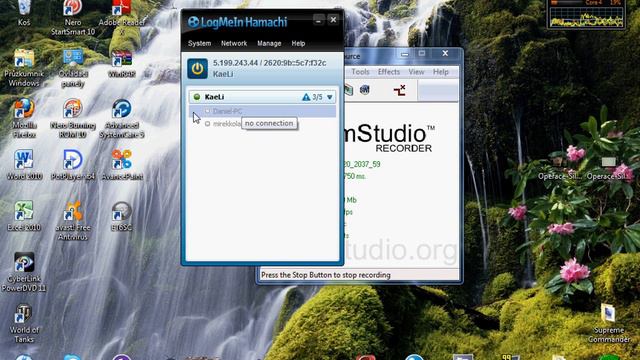Open the Help menu in Hamachi
The width and height of the screenshot is (640, 360).
coord(298,43)
